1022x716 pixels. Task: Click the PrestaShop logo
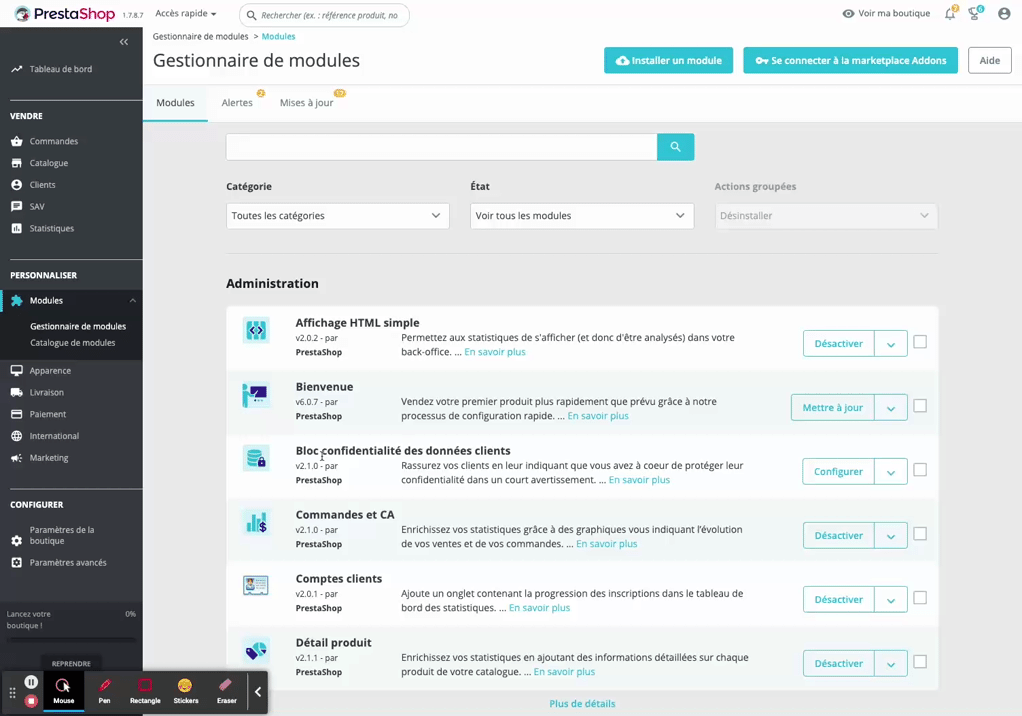65,14
